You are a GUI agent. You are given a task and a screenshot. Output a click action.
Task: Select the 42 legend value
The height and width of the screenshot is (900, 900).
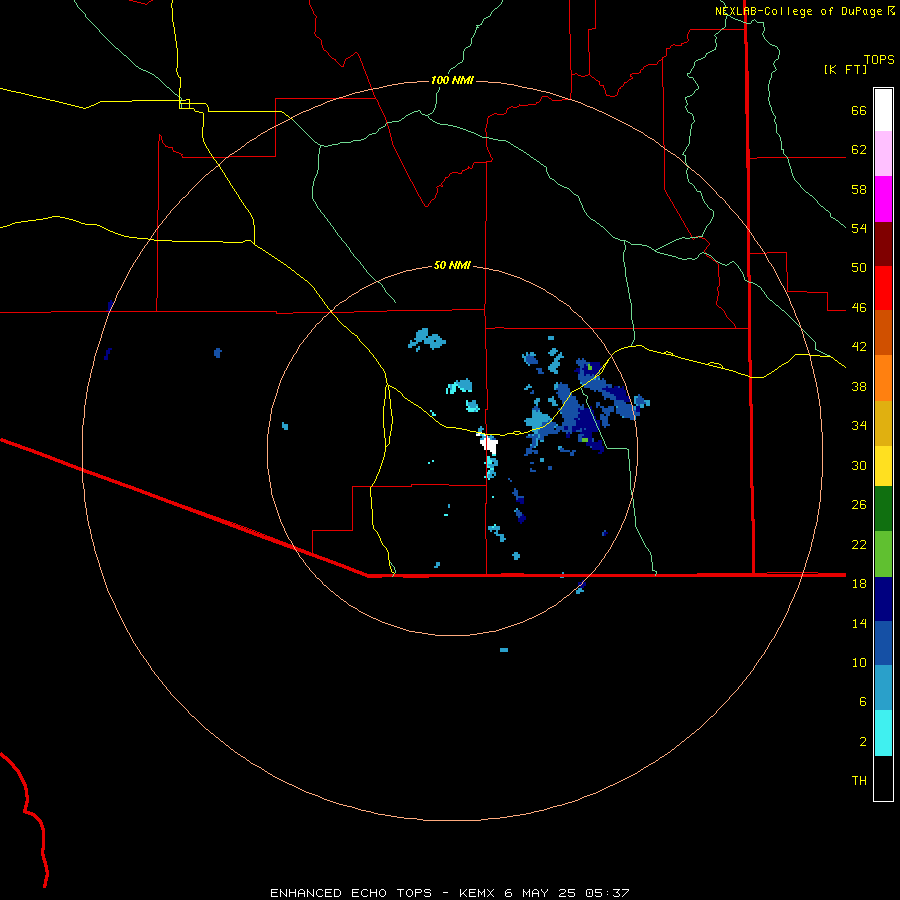tap(859, 347)
